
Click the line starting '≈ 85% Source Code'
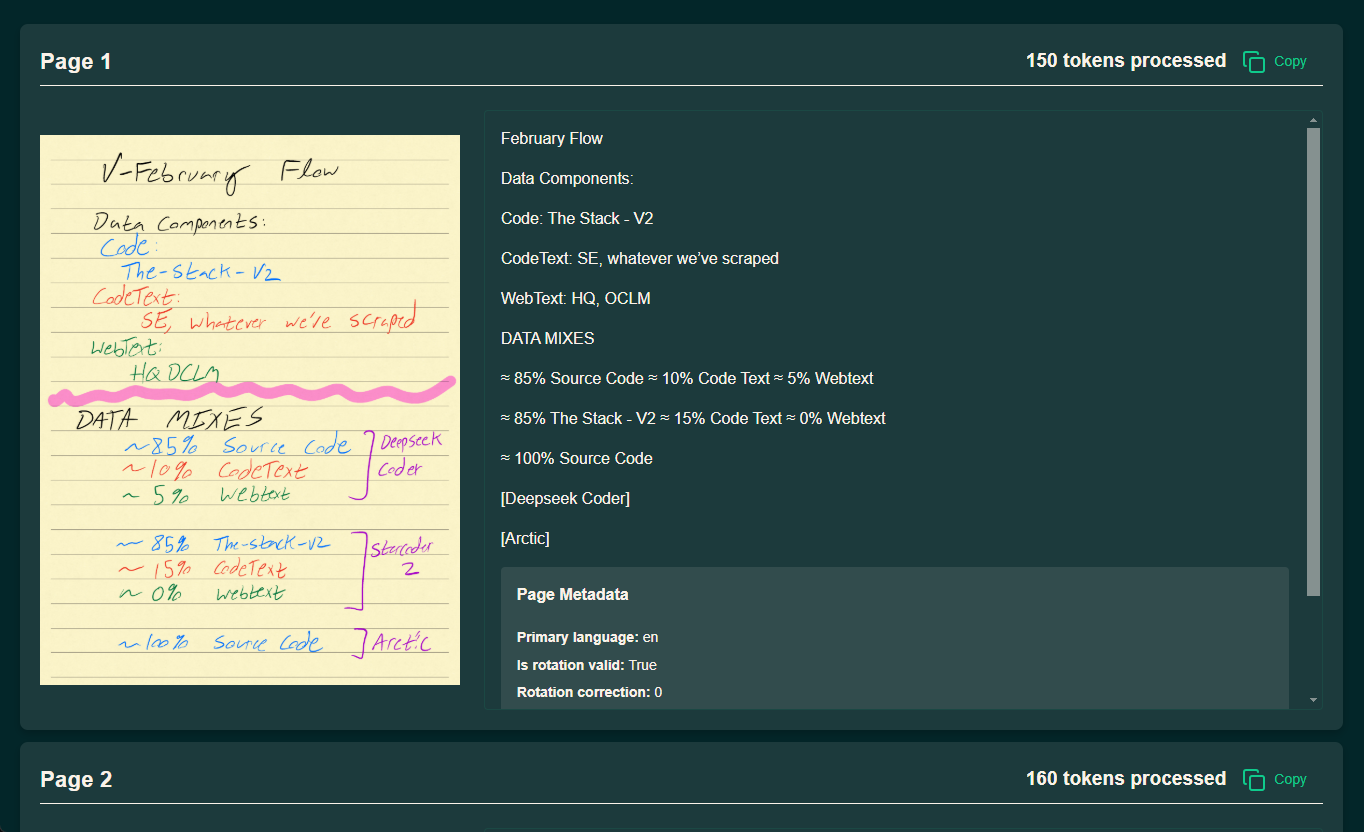point(687,378)
